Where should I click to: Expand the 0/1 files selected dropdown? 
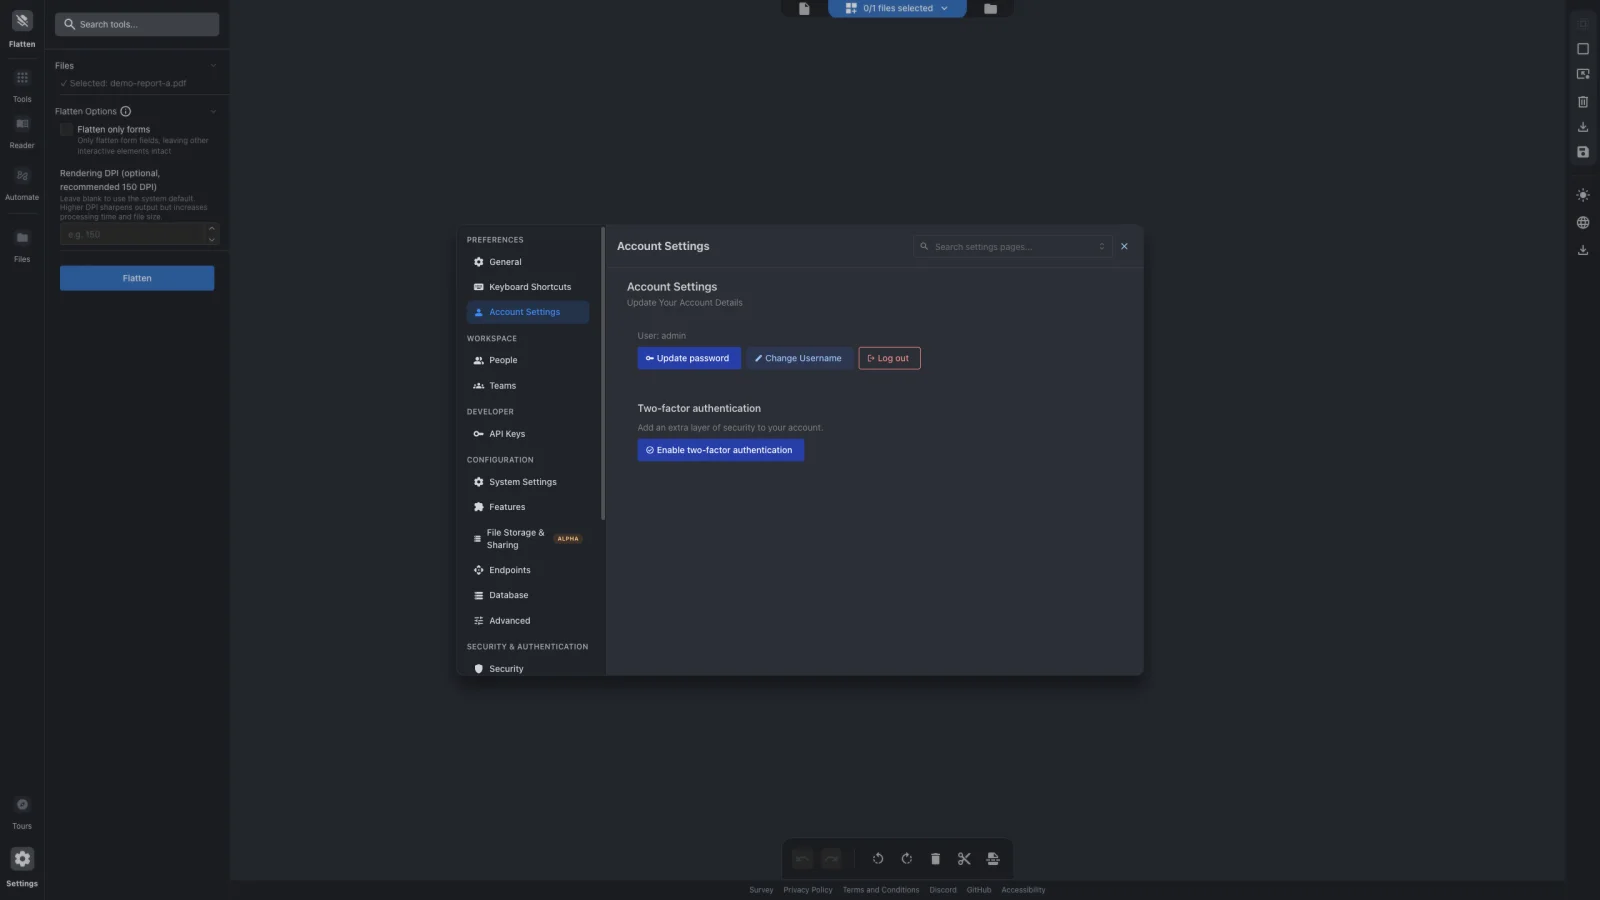click(x=897, y=8)
